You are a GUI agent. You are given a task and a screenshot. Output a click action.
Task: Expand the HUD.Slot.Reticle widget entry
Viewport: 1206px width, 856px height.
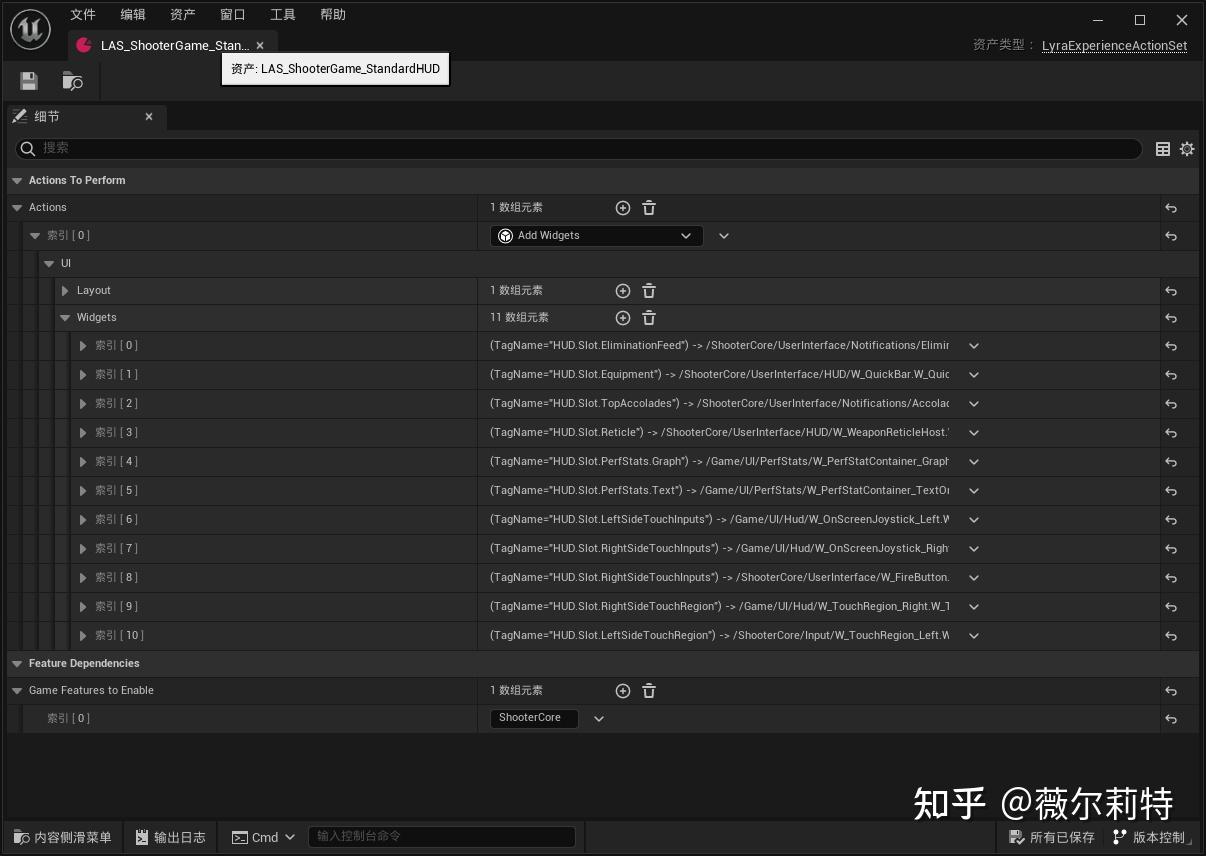(x=84, y=432)
